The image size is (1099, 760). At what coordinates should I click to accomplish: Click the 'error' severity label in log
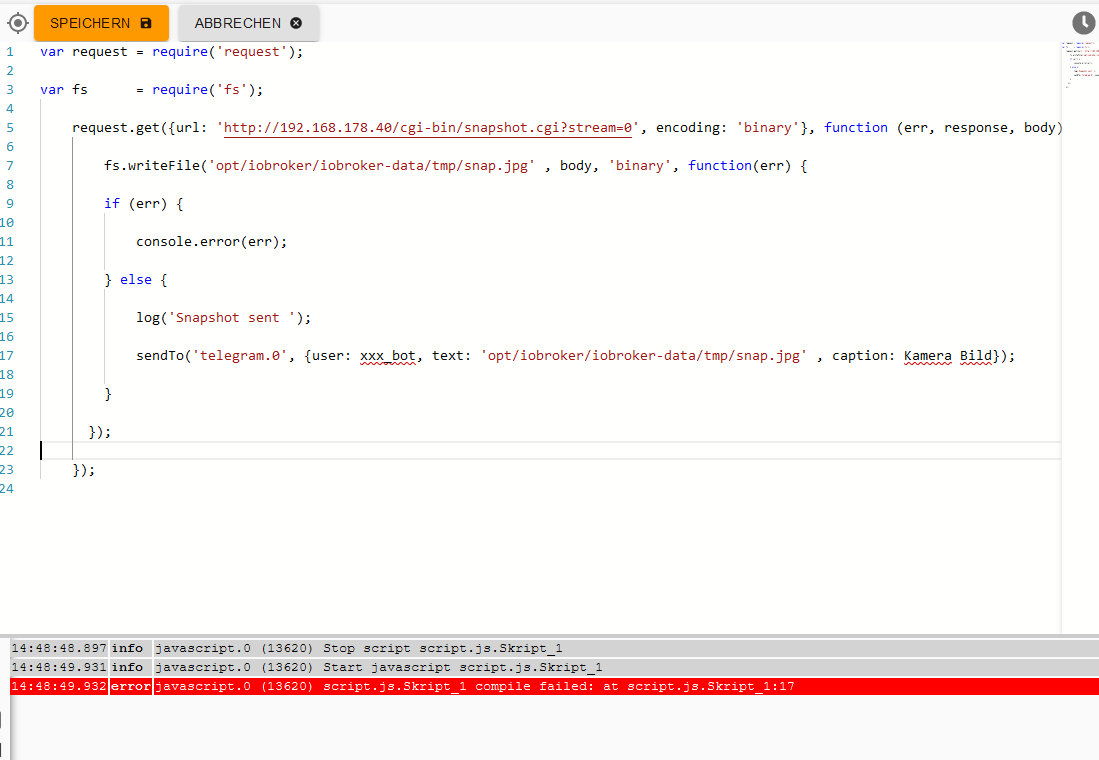130,686
